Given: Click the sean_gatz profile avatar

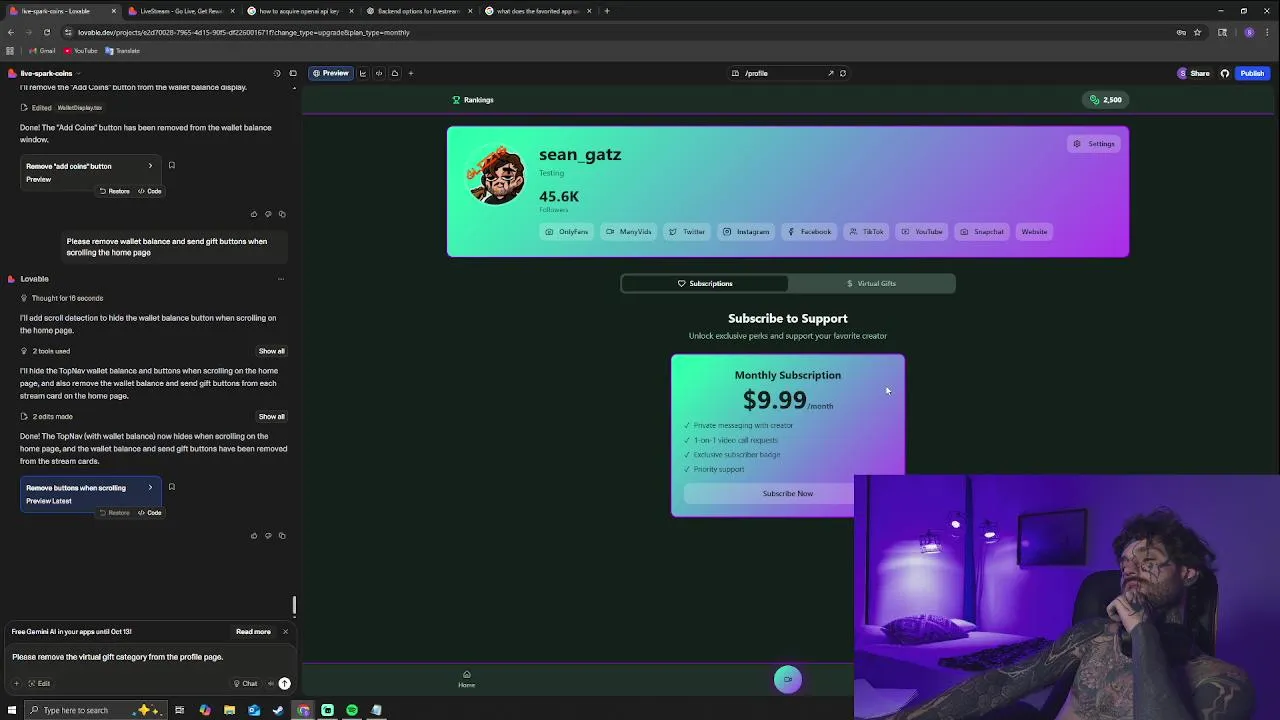Looking at the screenshot, I should (496, 175).
